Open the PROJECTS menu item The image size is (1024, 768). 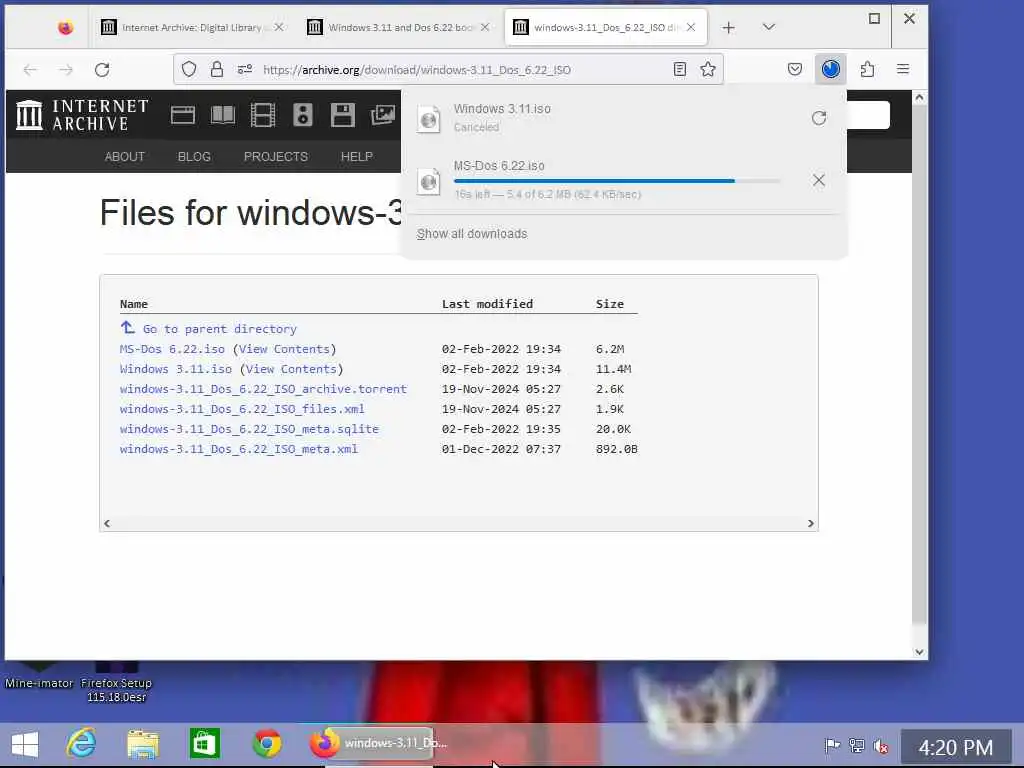click(276, 157)
